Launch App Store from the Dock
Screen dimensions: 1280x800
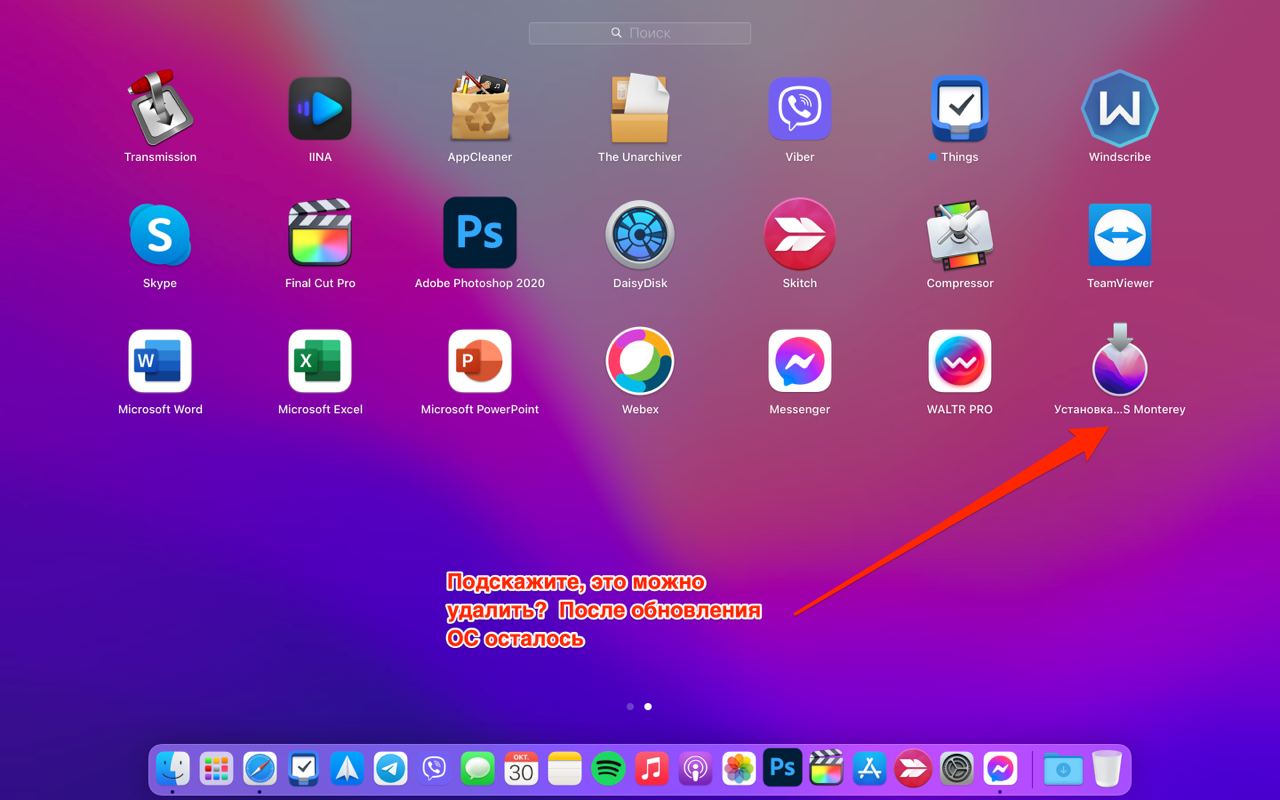[x=869, y=768]
